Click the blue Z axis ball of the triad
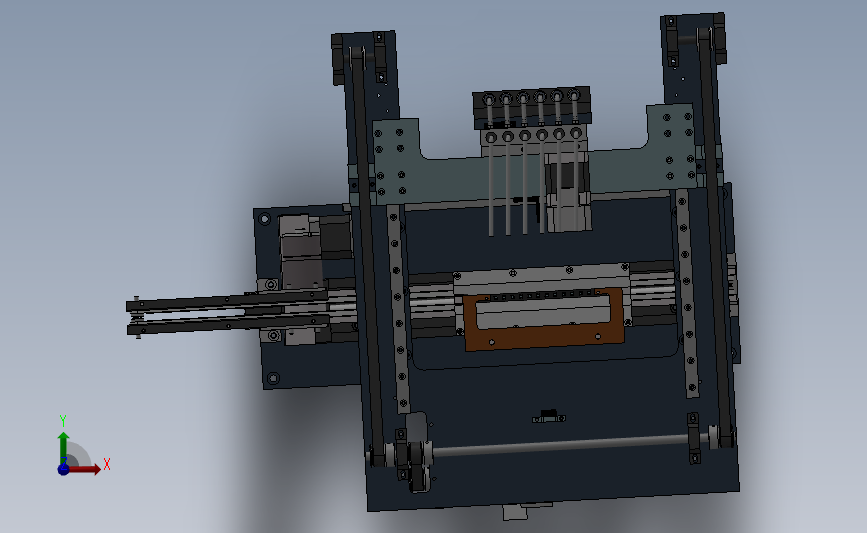This screenshot has width=867, height=533. [x=64, y=469]
